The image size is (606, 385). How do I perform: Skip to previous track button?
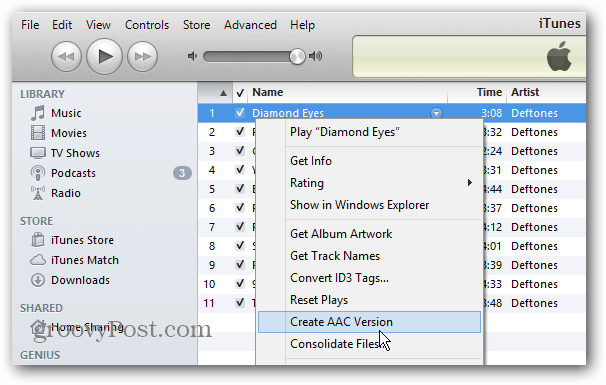(x=66, y=56)
